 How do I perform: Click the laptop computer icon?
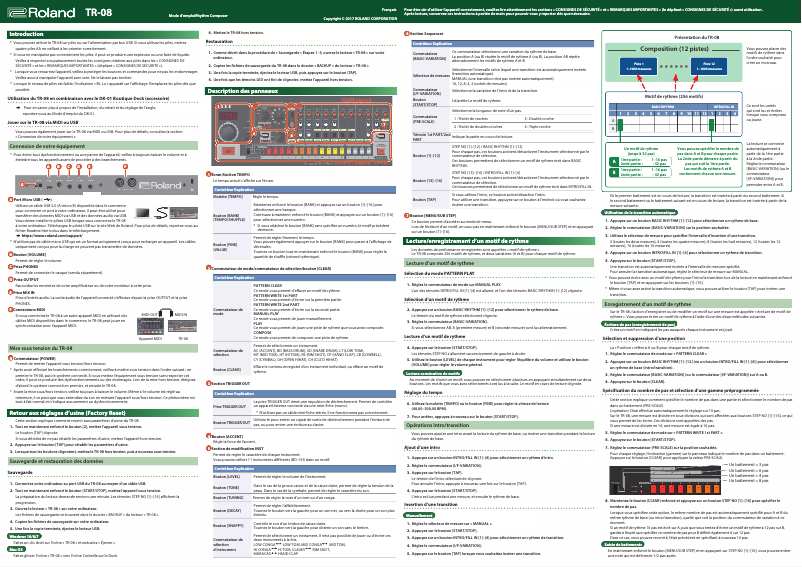(x=142, y=213)
